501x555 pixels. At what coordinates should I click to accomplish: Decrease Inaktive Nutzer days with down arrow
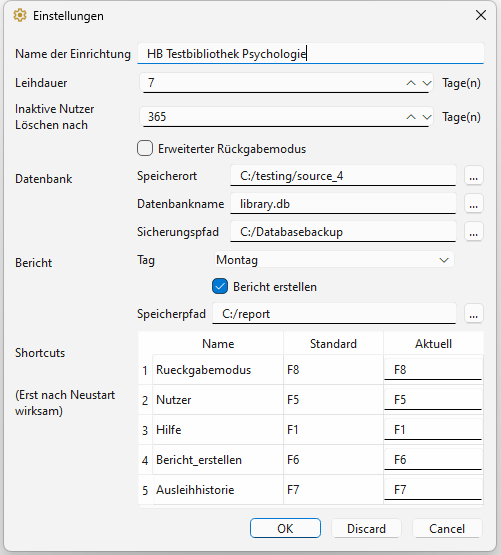pyautogui.click(x=427, y=117)
